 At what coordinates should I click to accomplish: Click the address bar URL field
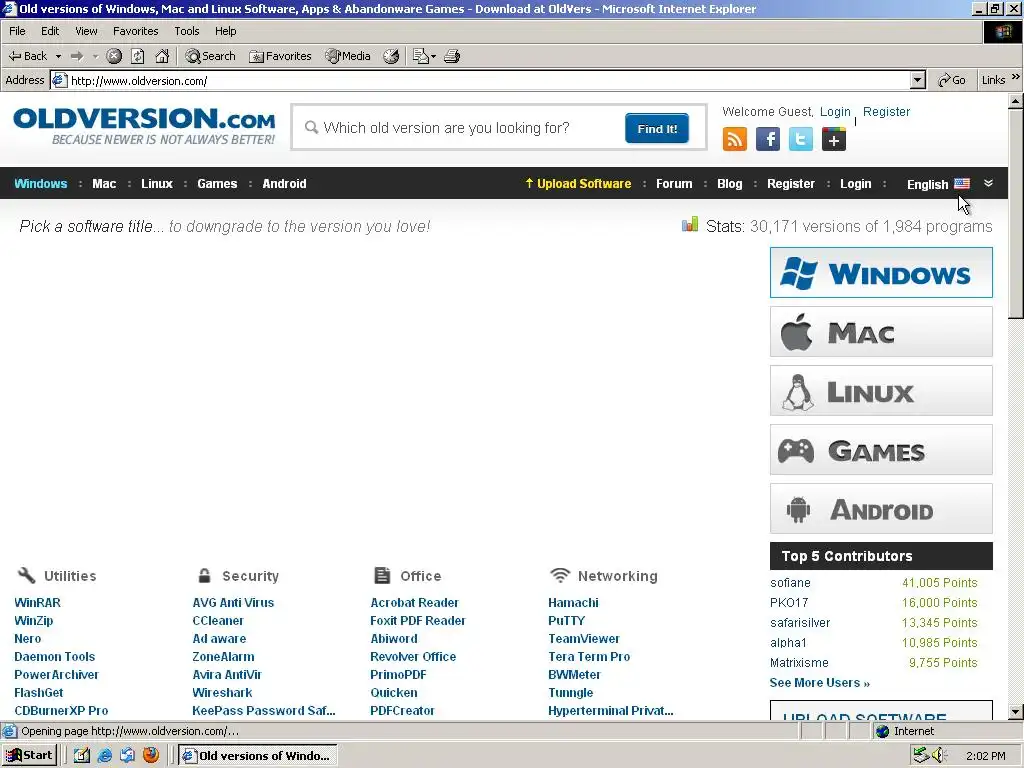tap(488, 80)
